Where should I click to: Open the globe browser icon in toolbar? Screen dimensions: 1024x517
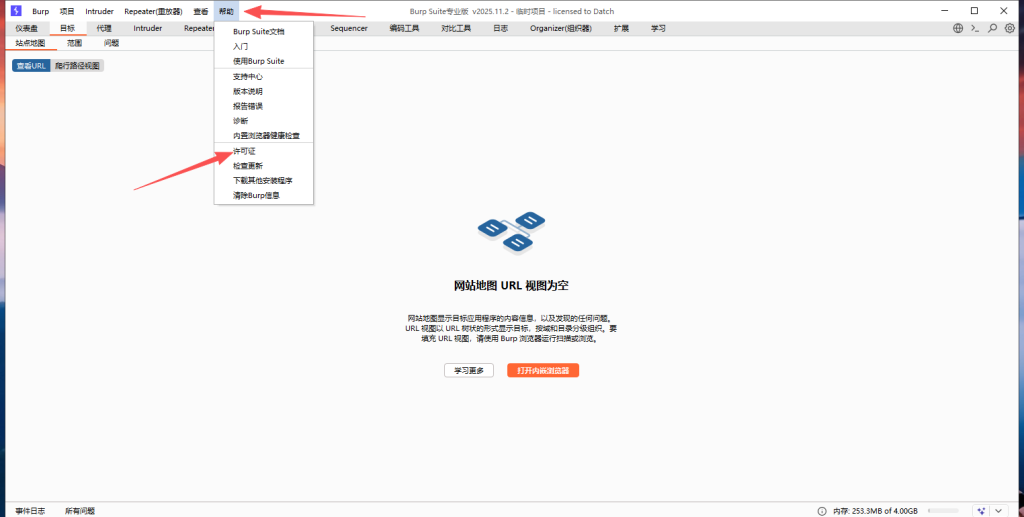pyautogui.click(x=958, y=29)
